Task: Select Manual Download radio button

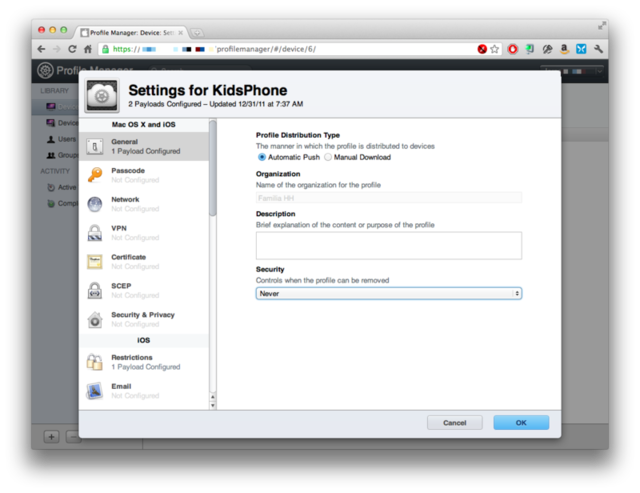Action: [x=328, y=157]
